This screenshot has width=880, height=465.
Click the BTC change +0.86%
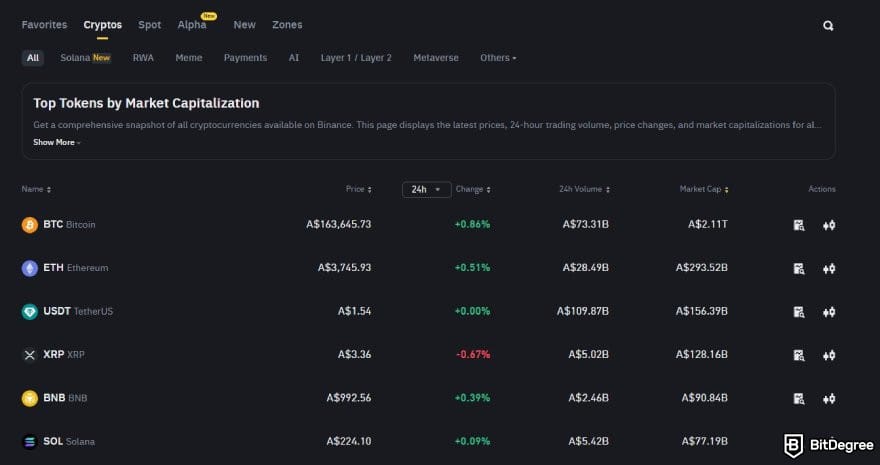[473, 224]
